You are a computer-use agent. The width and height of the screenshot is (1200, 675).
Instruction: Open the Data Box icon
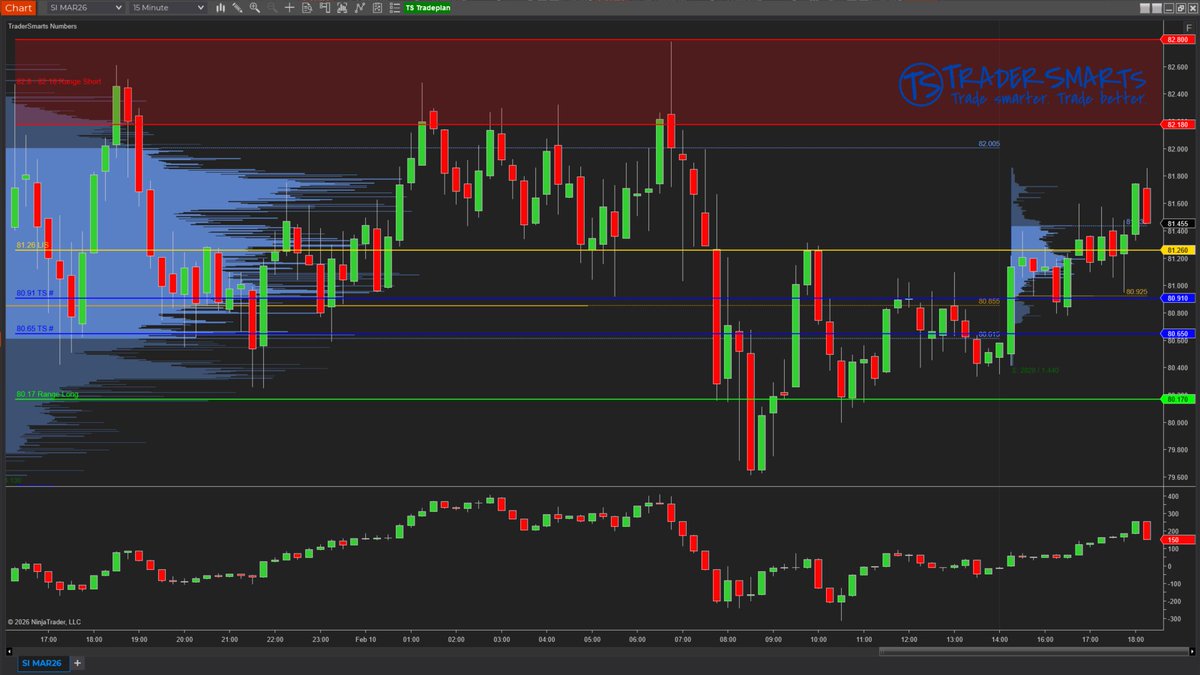(307, 8)
